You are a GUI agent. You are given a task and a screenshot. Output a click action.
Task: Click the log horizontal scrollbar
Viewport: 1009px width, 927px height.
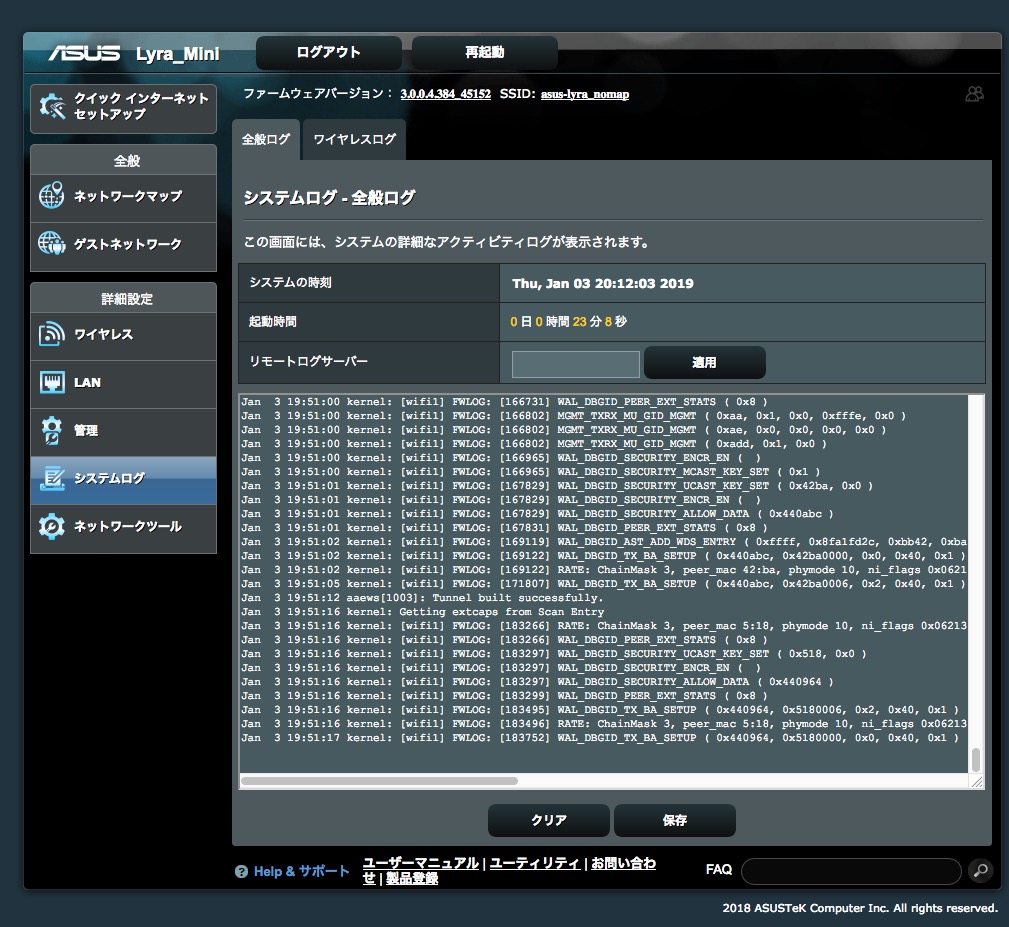tap(379, 781)
